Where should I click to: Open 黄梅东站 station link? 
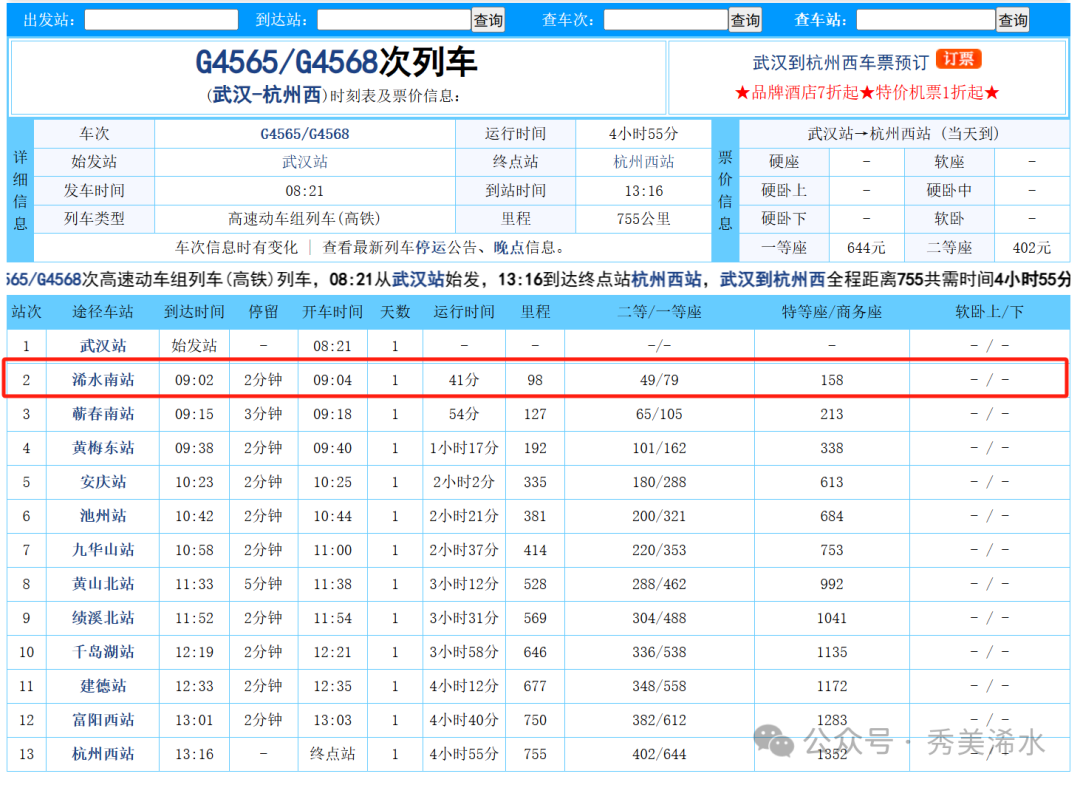click(x=103, y=448)
